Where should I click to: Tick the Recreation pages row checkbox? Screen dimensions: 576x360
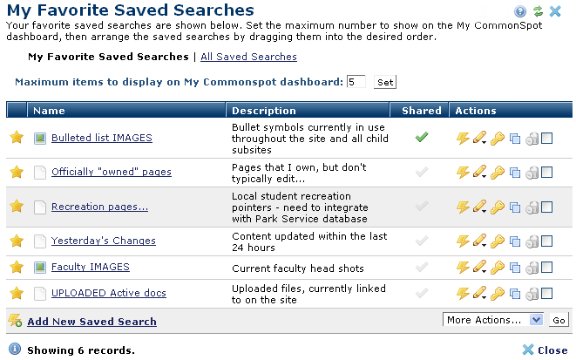coord(547,207)
